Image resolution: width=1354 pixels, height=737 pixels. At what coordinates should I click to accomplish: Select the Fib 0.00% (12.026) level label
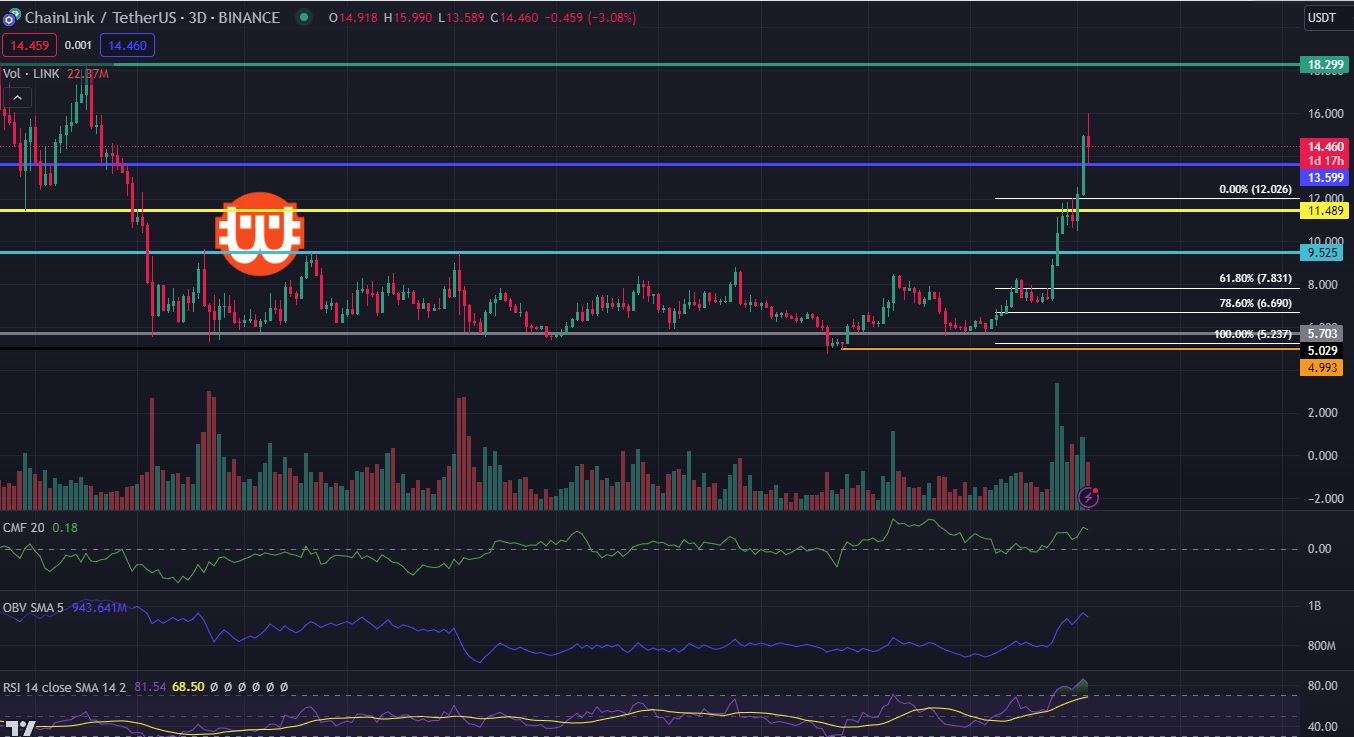tap(1255, 189)
